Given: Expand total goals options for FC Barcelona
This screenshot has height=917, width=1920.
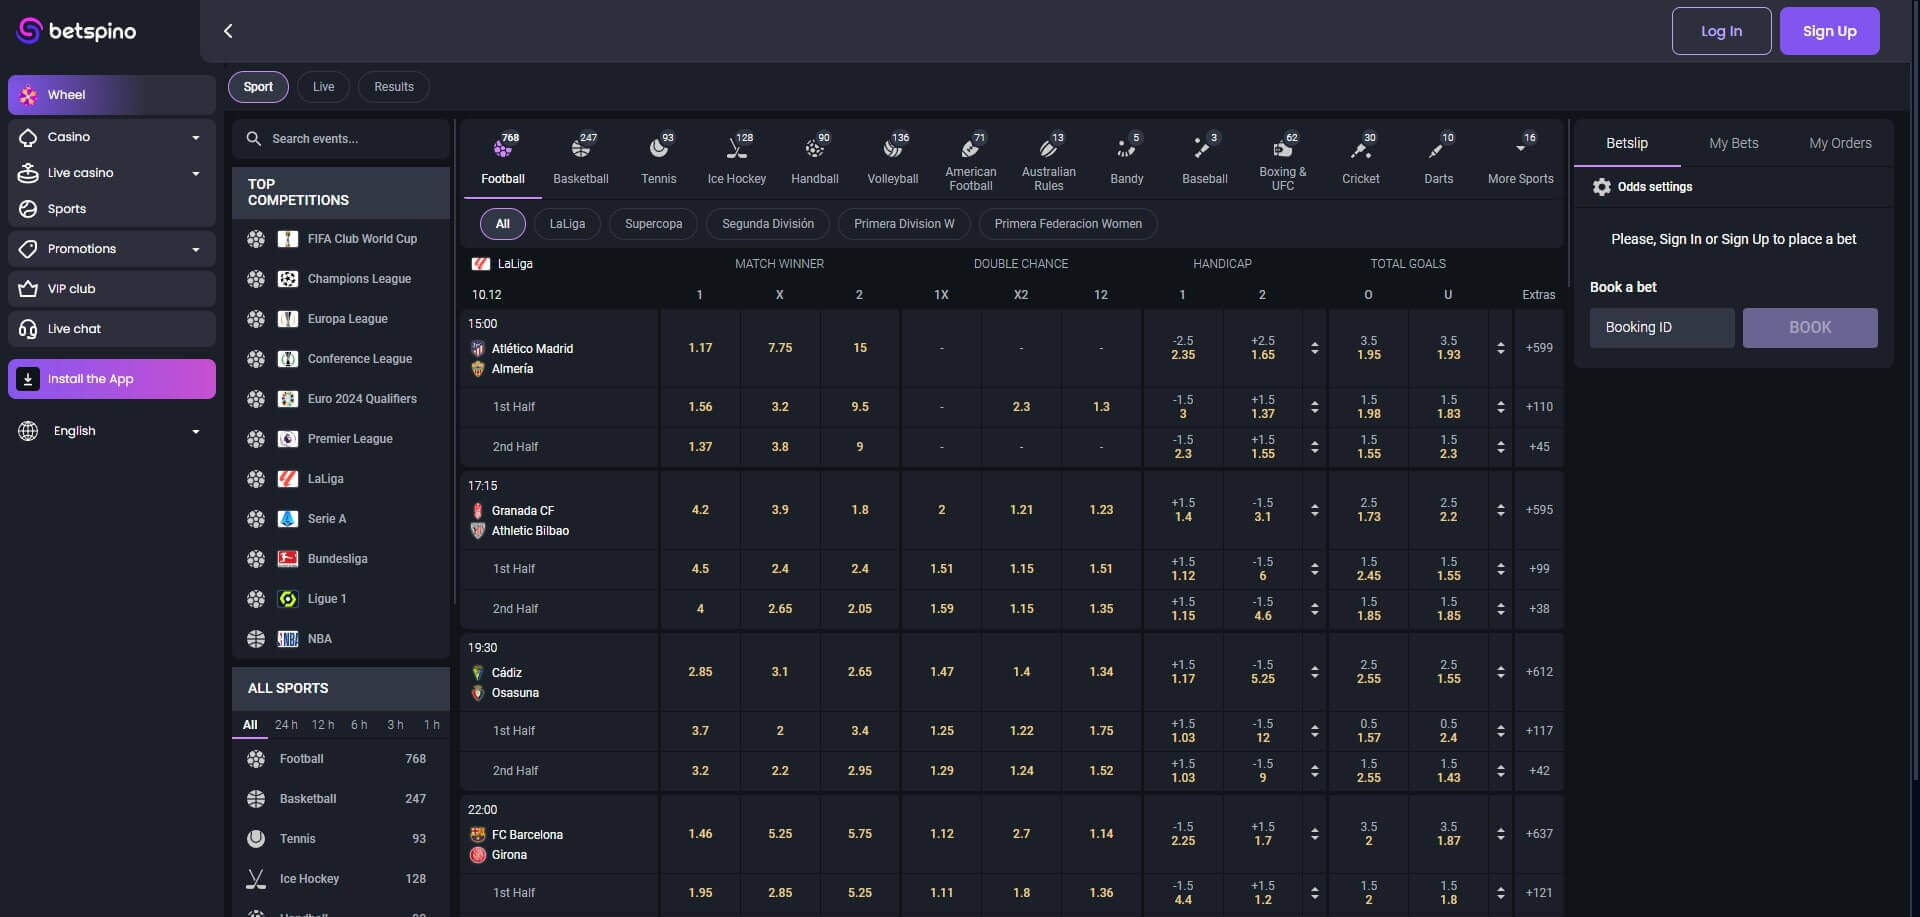Looking at the screenshot, I should (1500, 834).
